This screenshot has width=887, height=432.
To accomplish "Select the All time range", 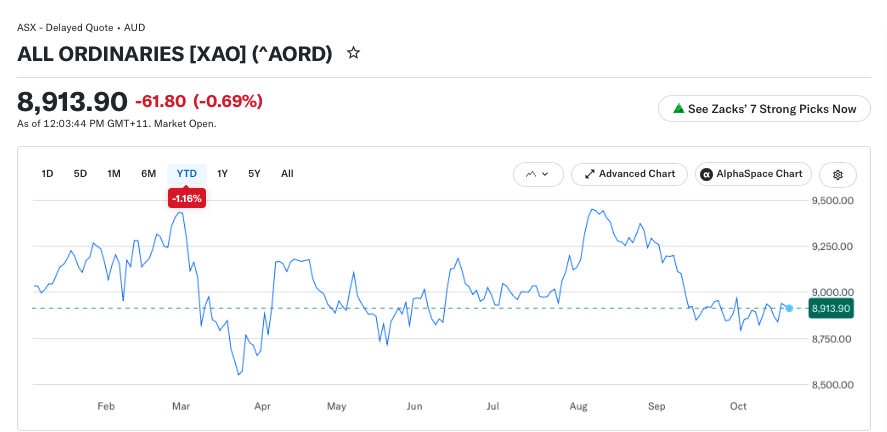I will click(287, 174).
